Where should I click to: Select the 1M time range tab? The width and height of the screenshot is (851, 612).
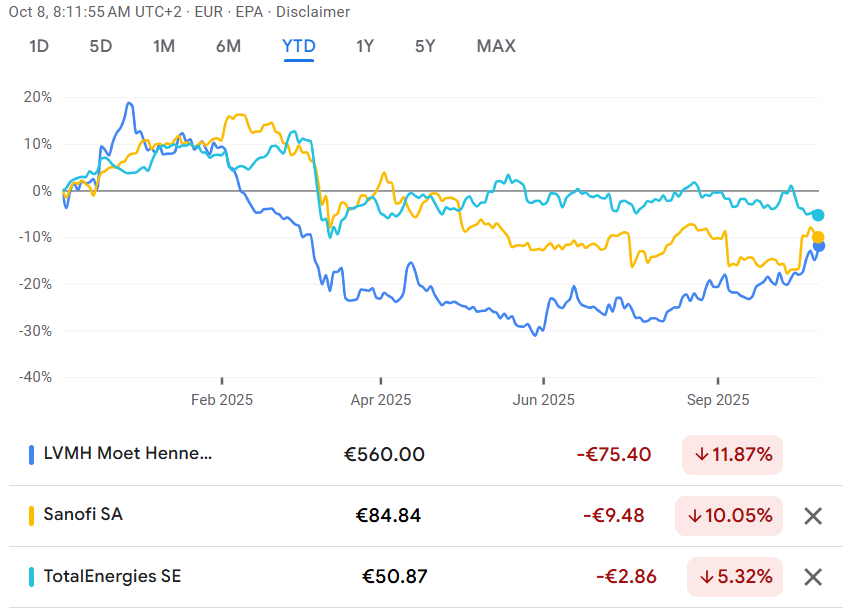pos(164,46)
